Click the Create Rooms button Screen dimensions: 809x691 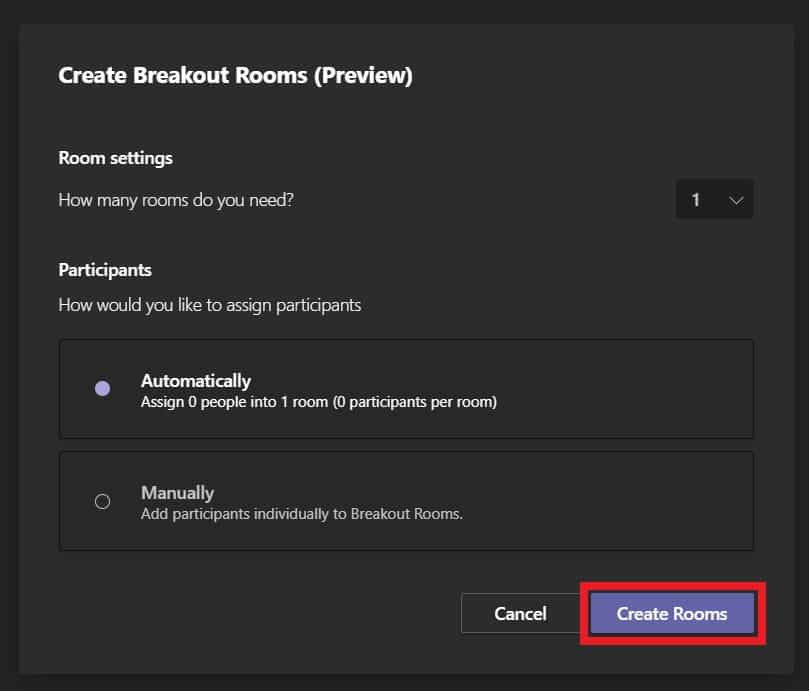click(672, 613)
